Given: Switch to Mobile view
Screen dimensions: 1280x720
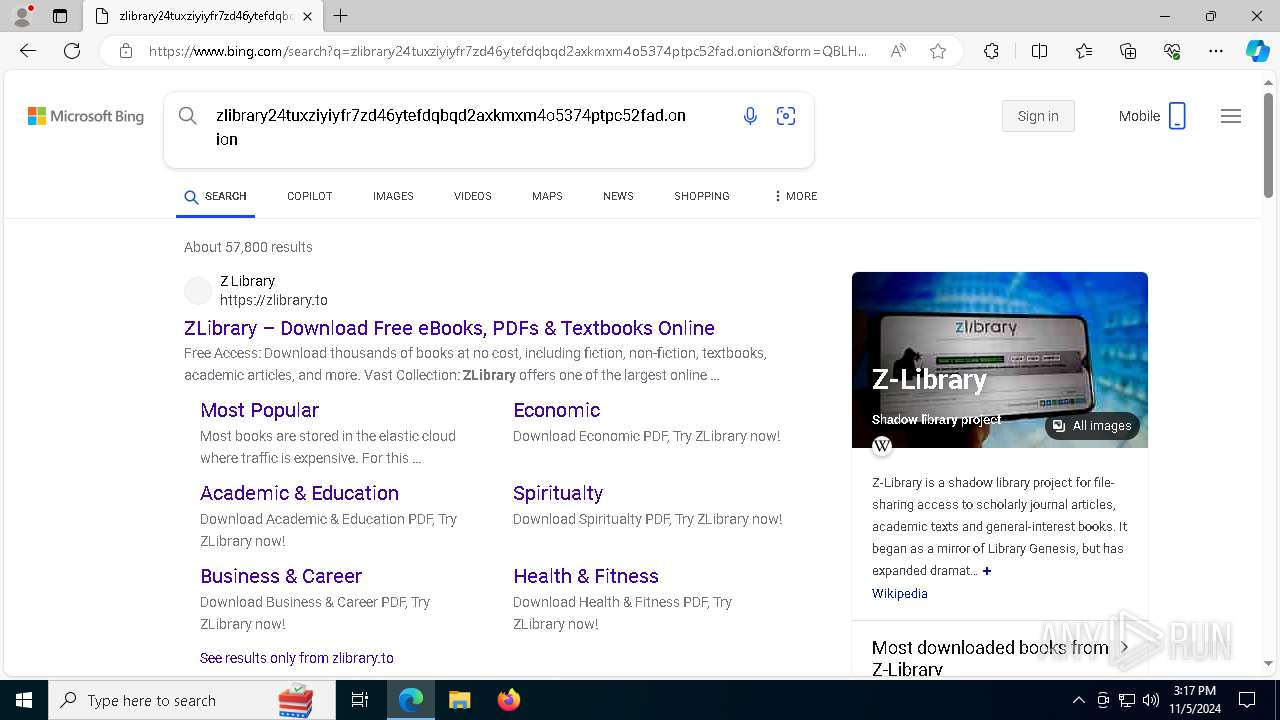Looking at the screenshot, I should [1152, 116].
